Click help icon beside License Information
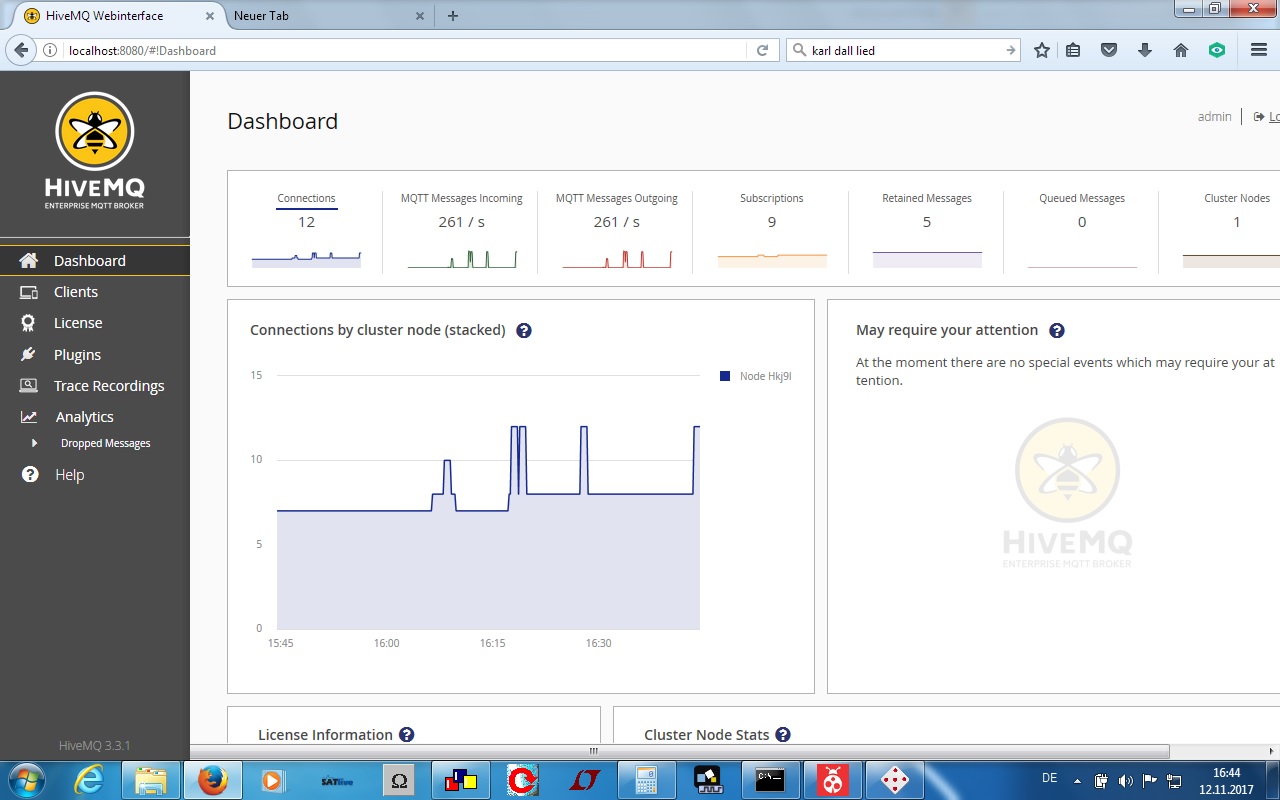This screenshot has height=800, width=1280. coord(406,735)
